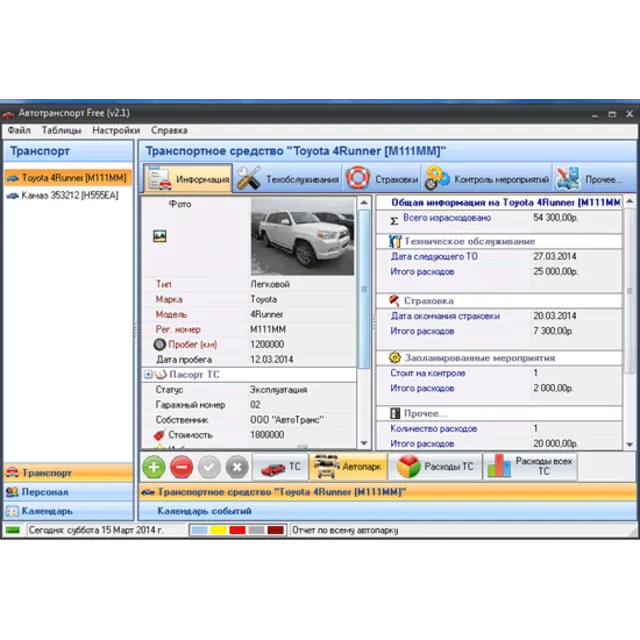Click the red tag icon beside Стоимость
Screen dimensions: 640x640
(160, 435)
